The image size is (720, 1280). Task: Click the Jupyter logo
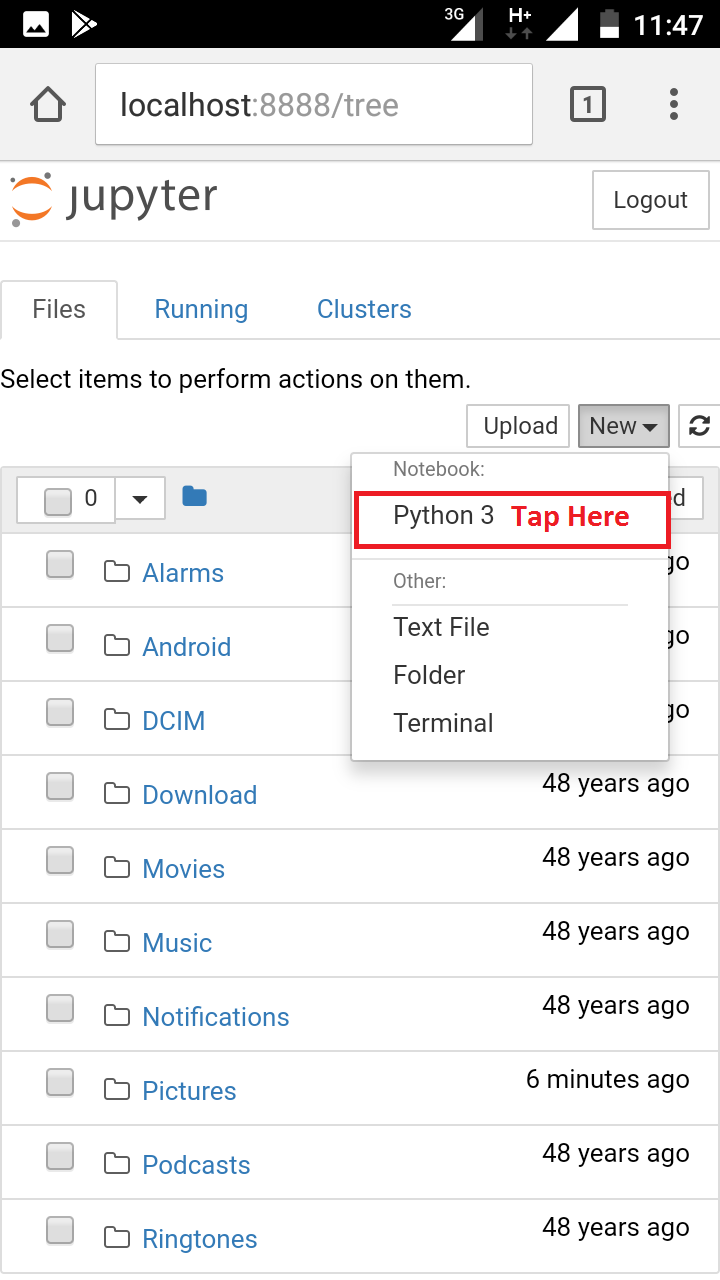[x=112, y=198]
